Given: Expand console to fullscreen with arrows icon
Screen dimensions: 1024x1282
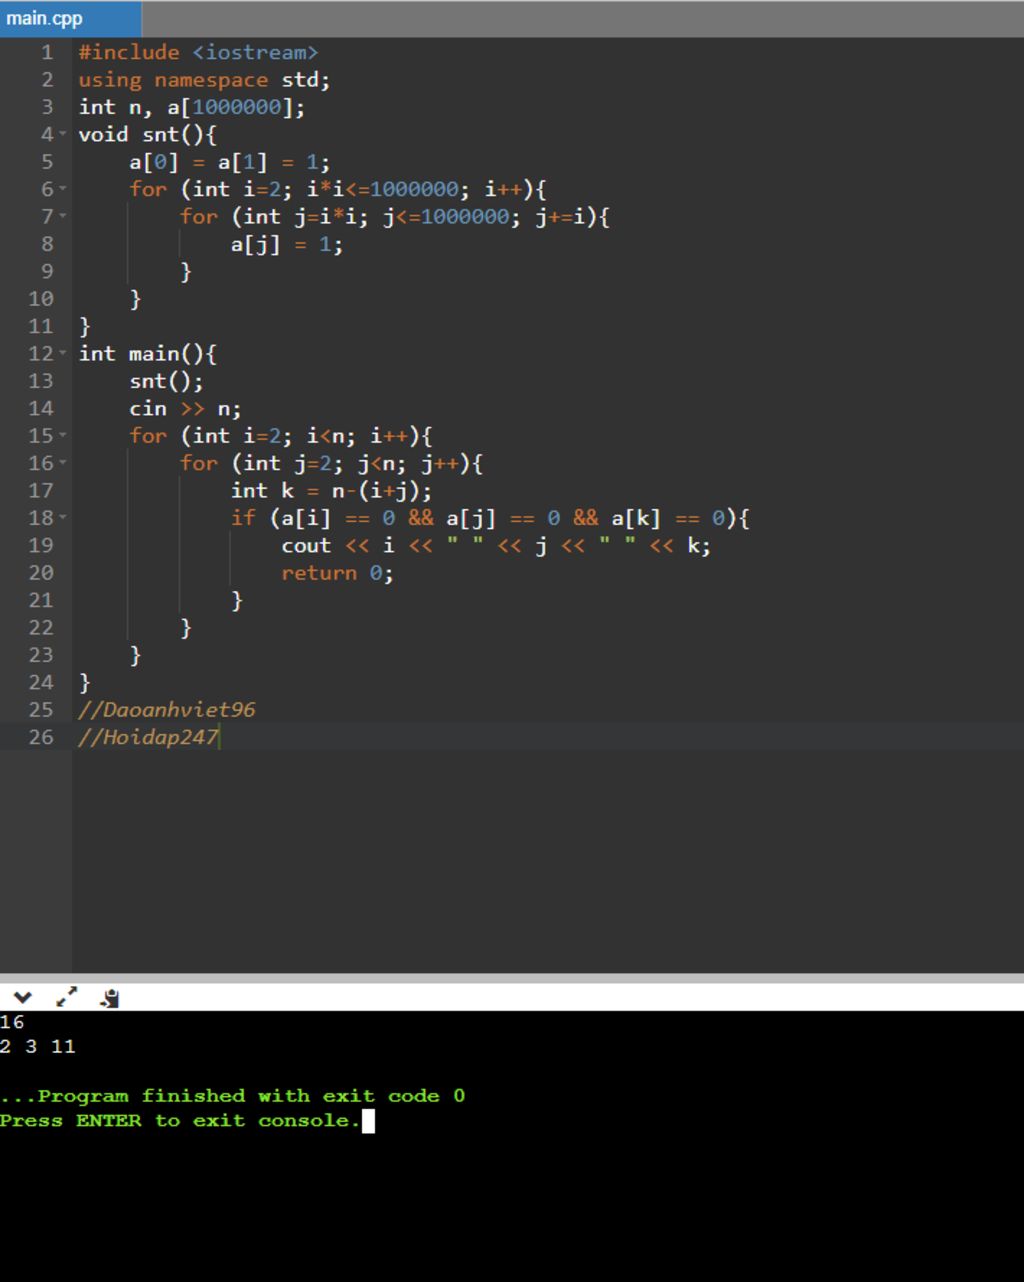Looking at the screenshot, I should coord(67,996).
